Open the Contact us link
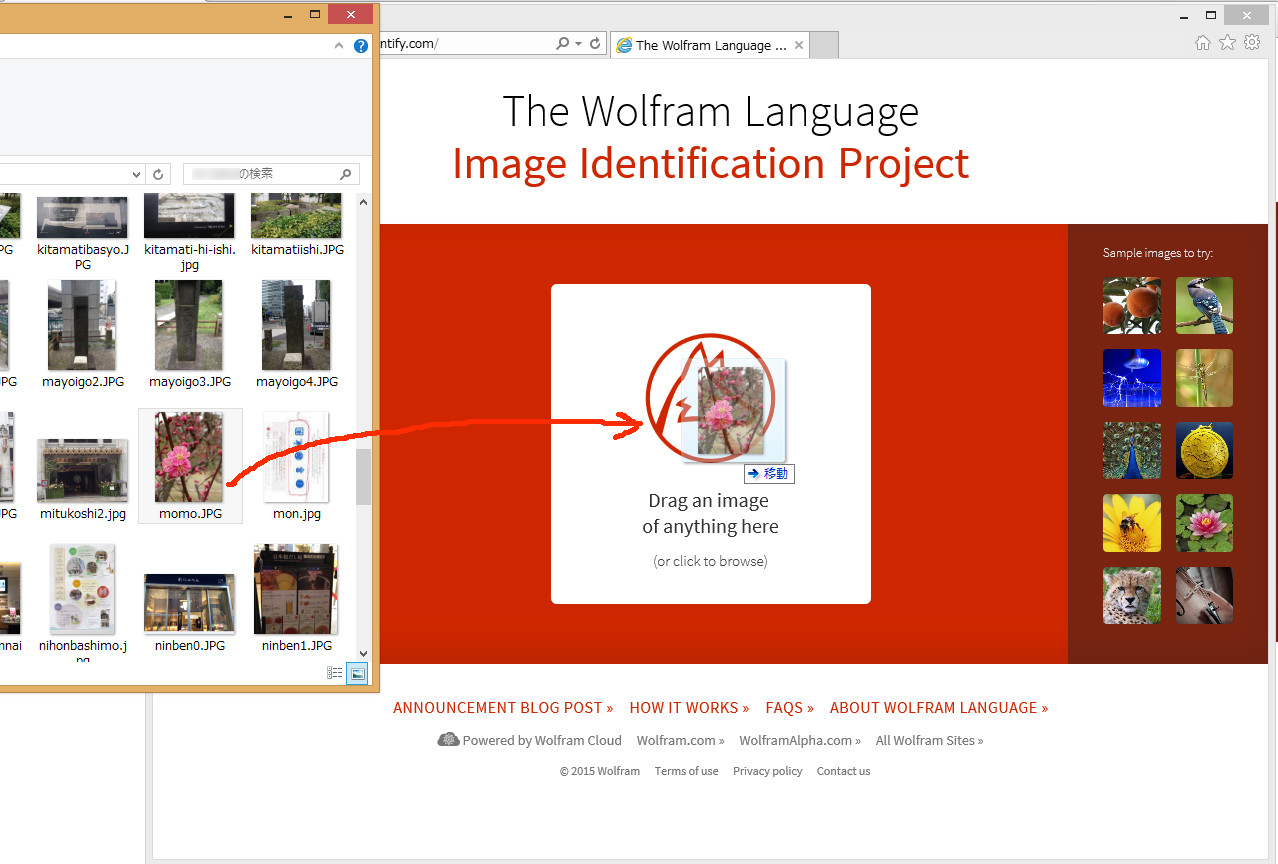 (844, 771)
